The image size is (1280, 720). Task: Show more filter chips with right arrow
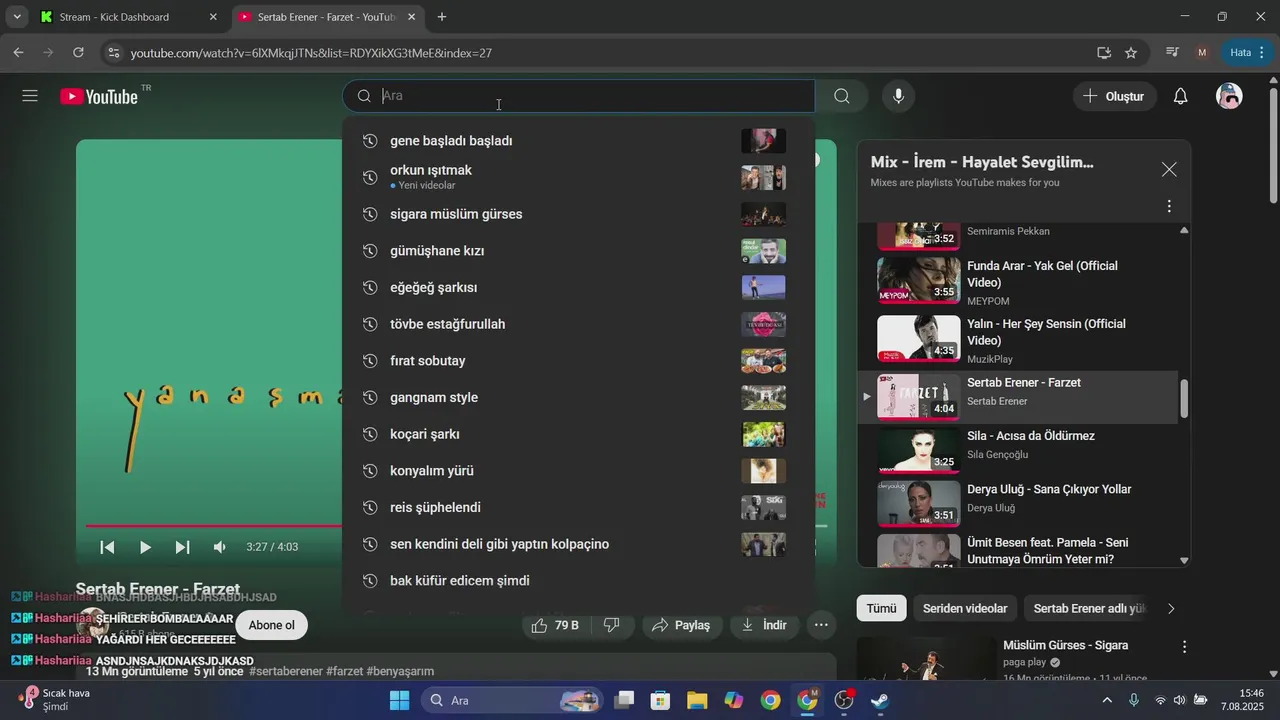coord(1171,608)
